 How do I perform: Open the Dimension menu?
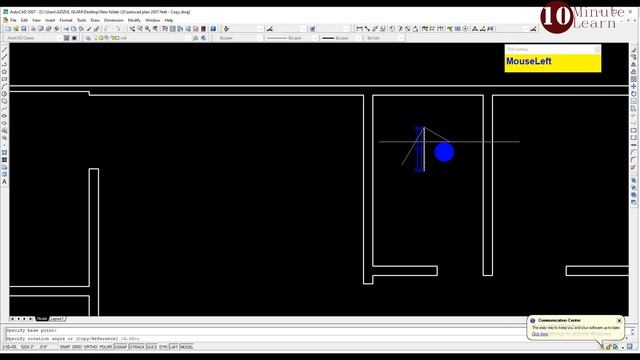[113, 20]
